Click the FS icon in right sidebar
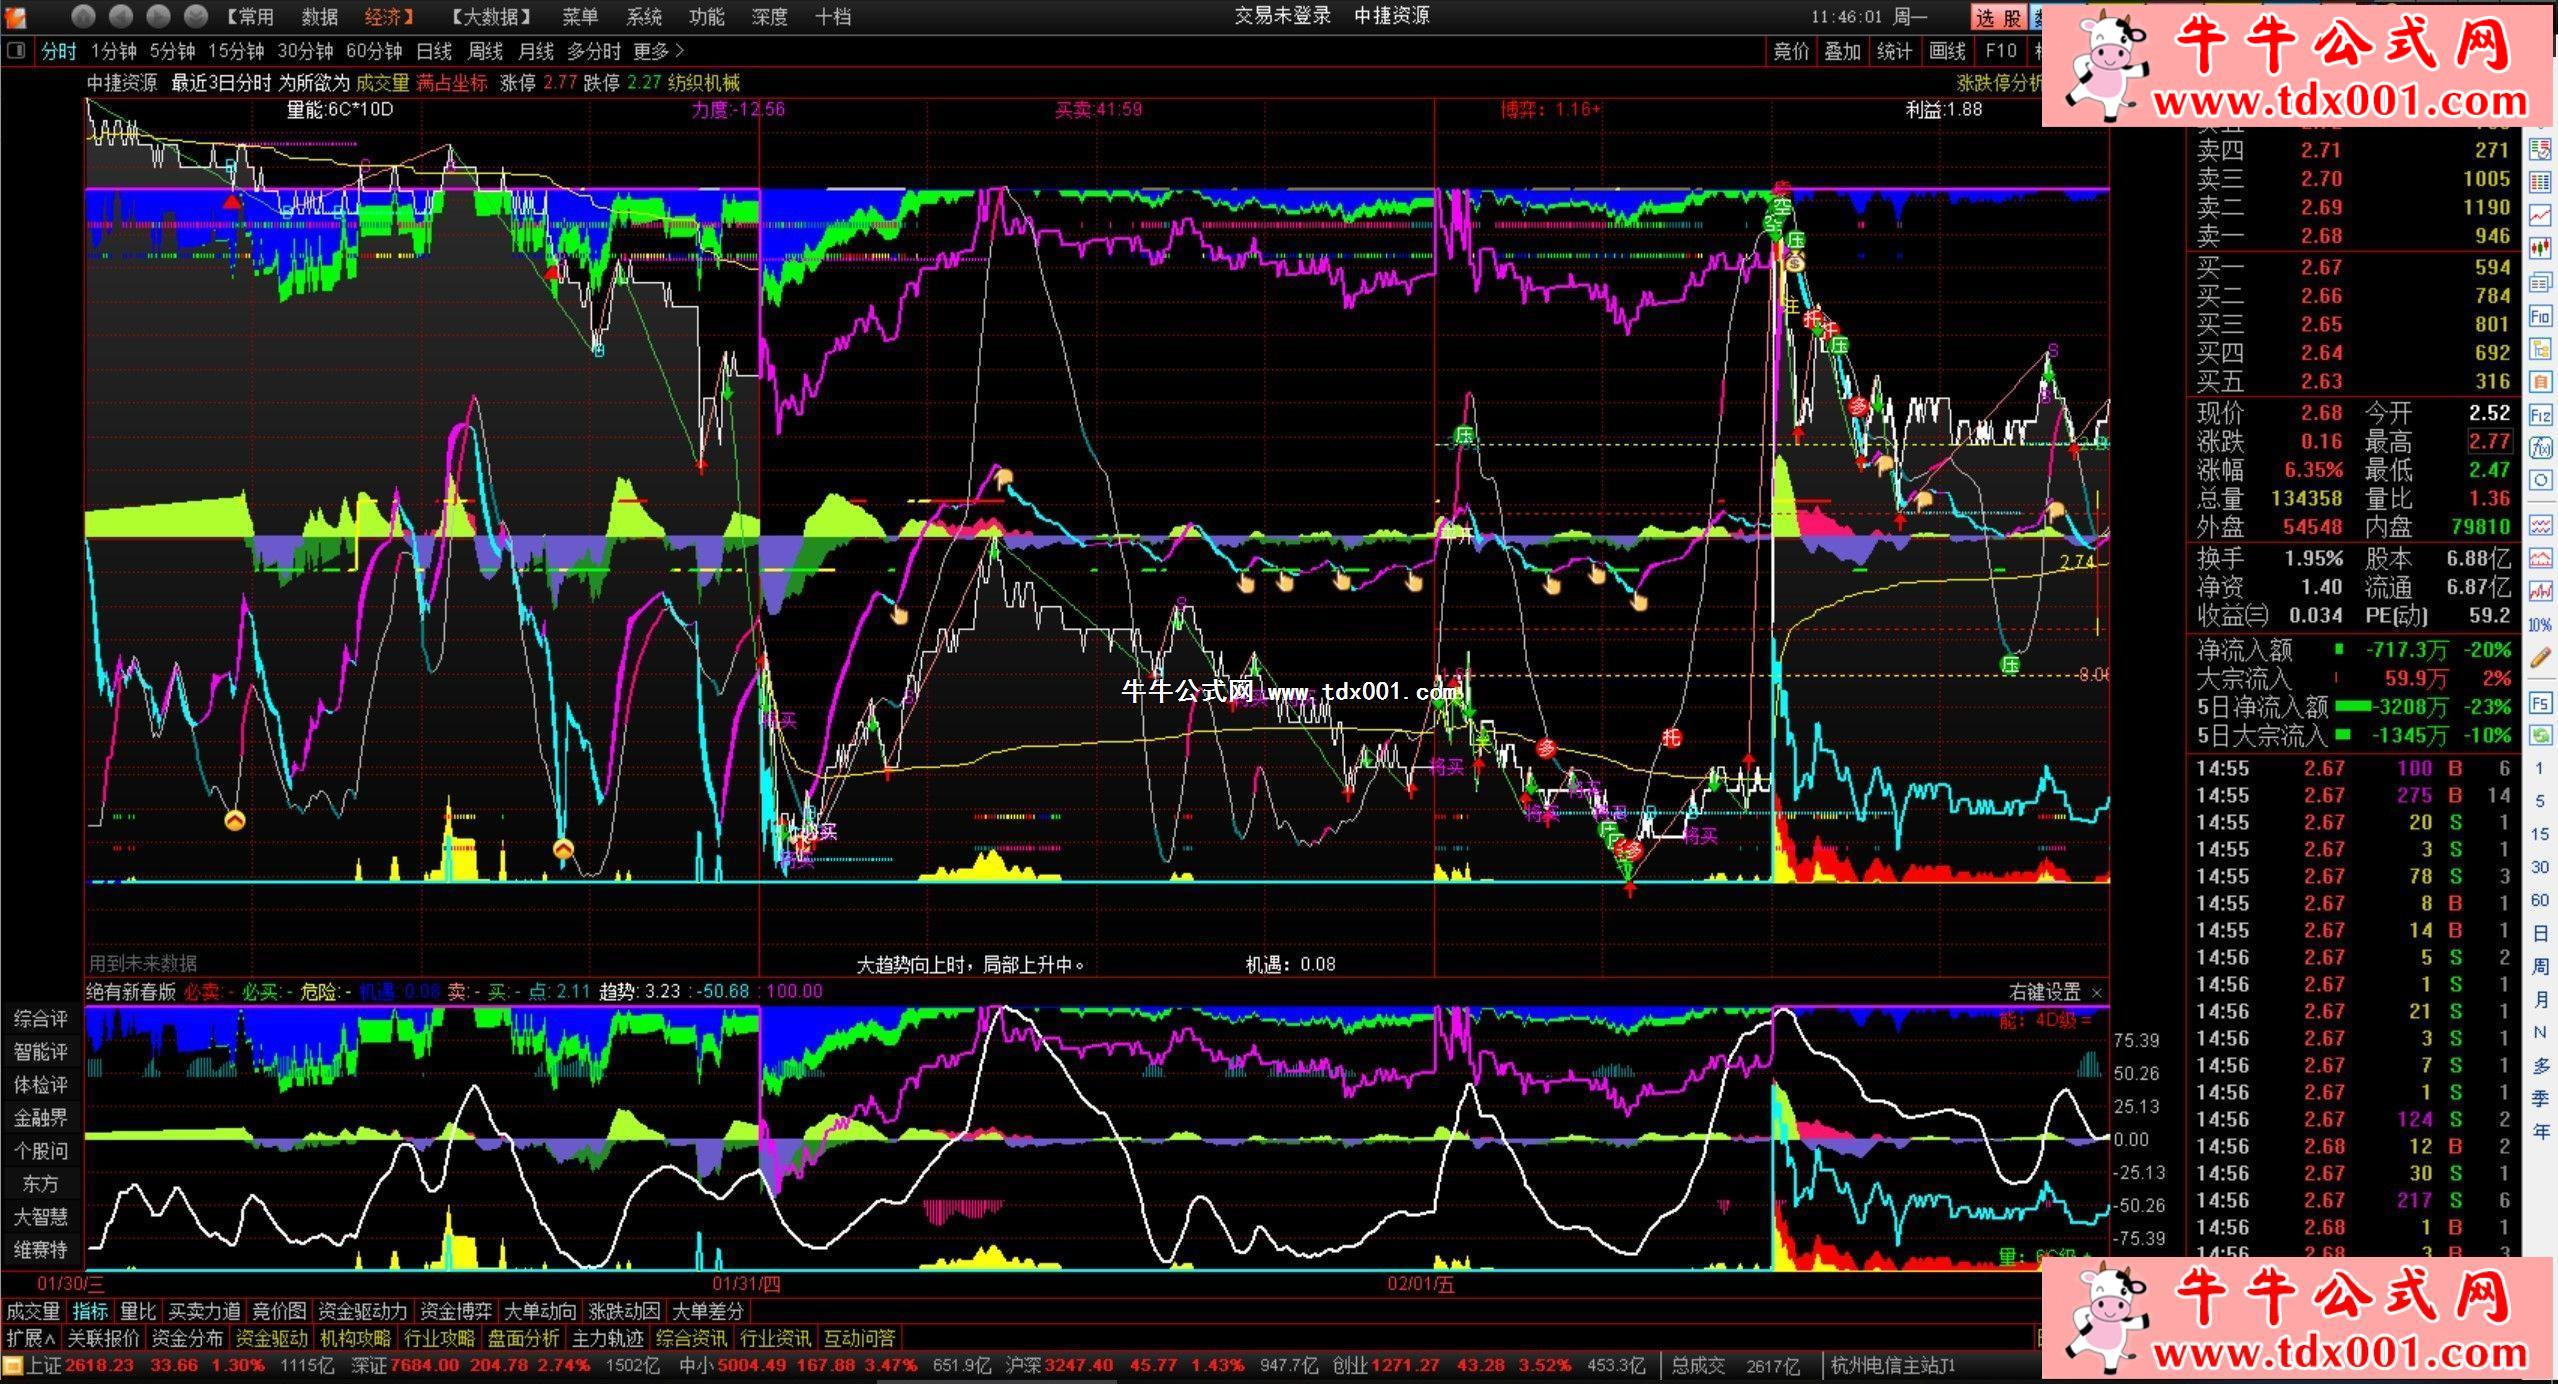Image resolution: width=2558 pixels, height=1384 pixels. click(x=2541, y=702)
